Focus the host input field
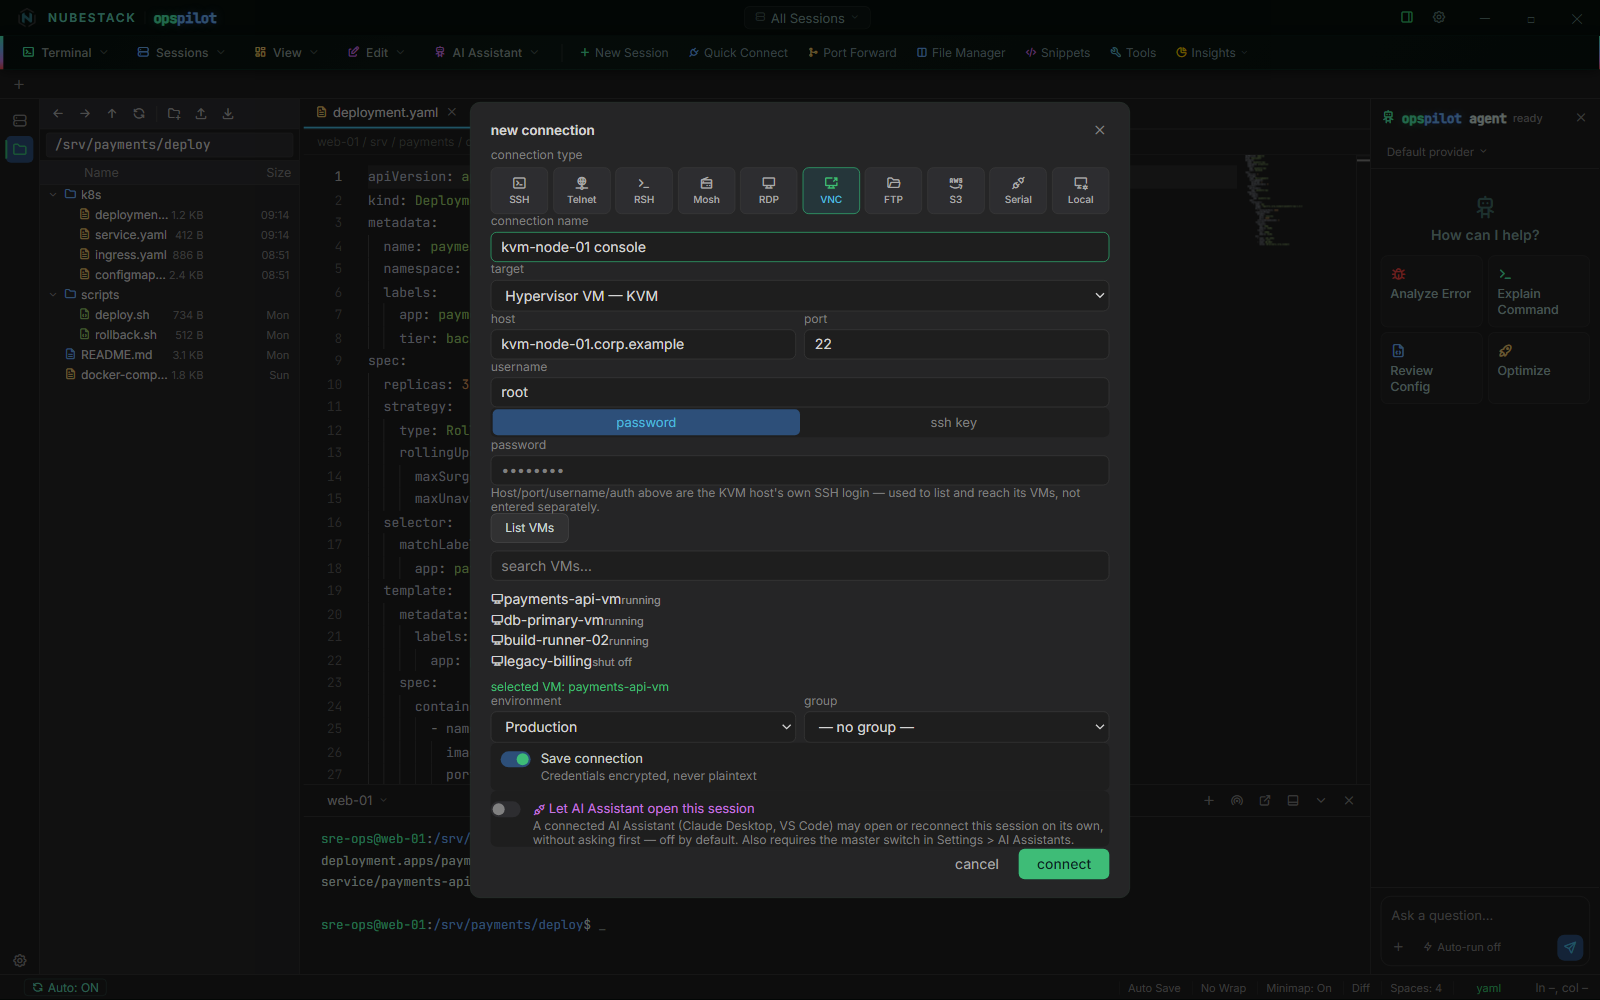Screen dimensions: 1600x1000 click(643, 344)
